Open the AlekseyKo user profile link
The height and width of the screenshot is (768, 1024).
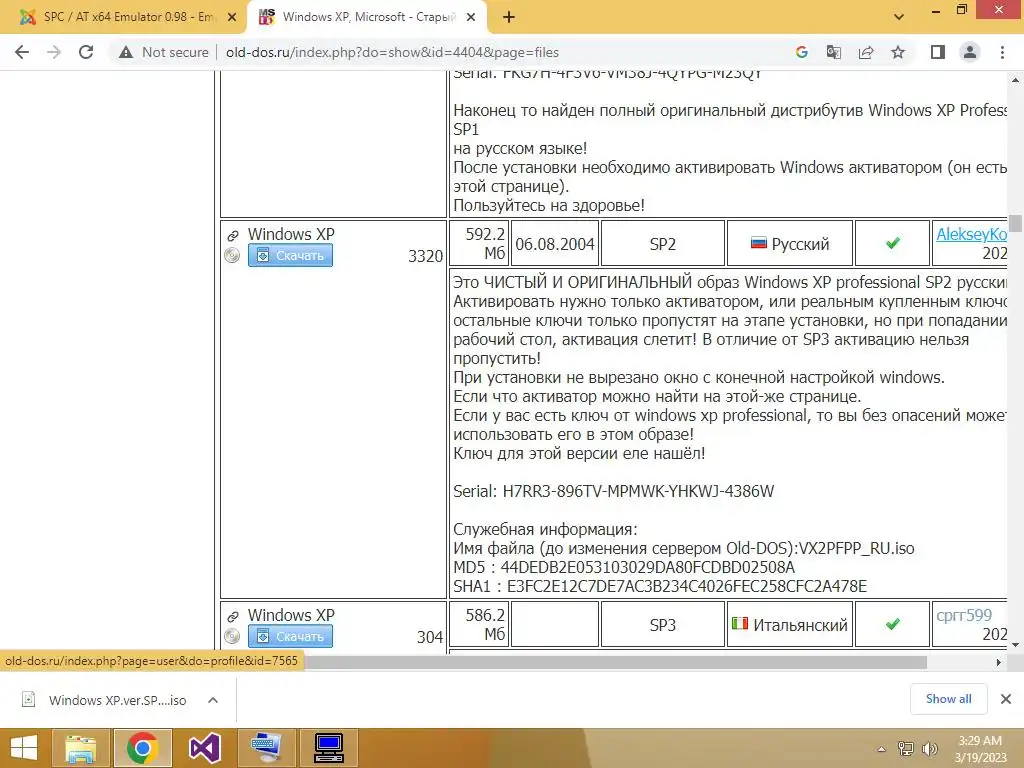972,234
